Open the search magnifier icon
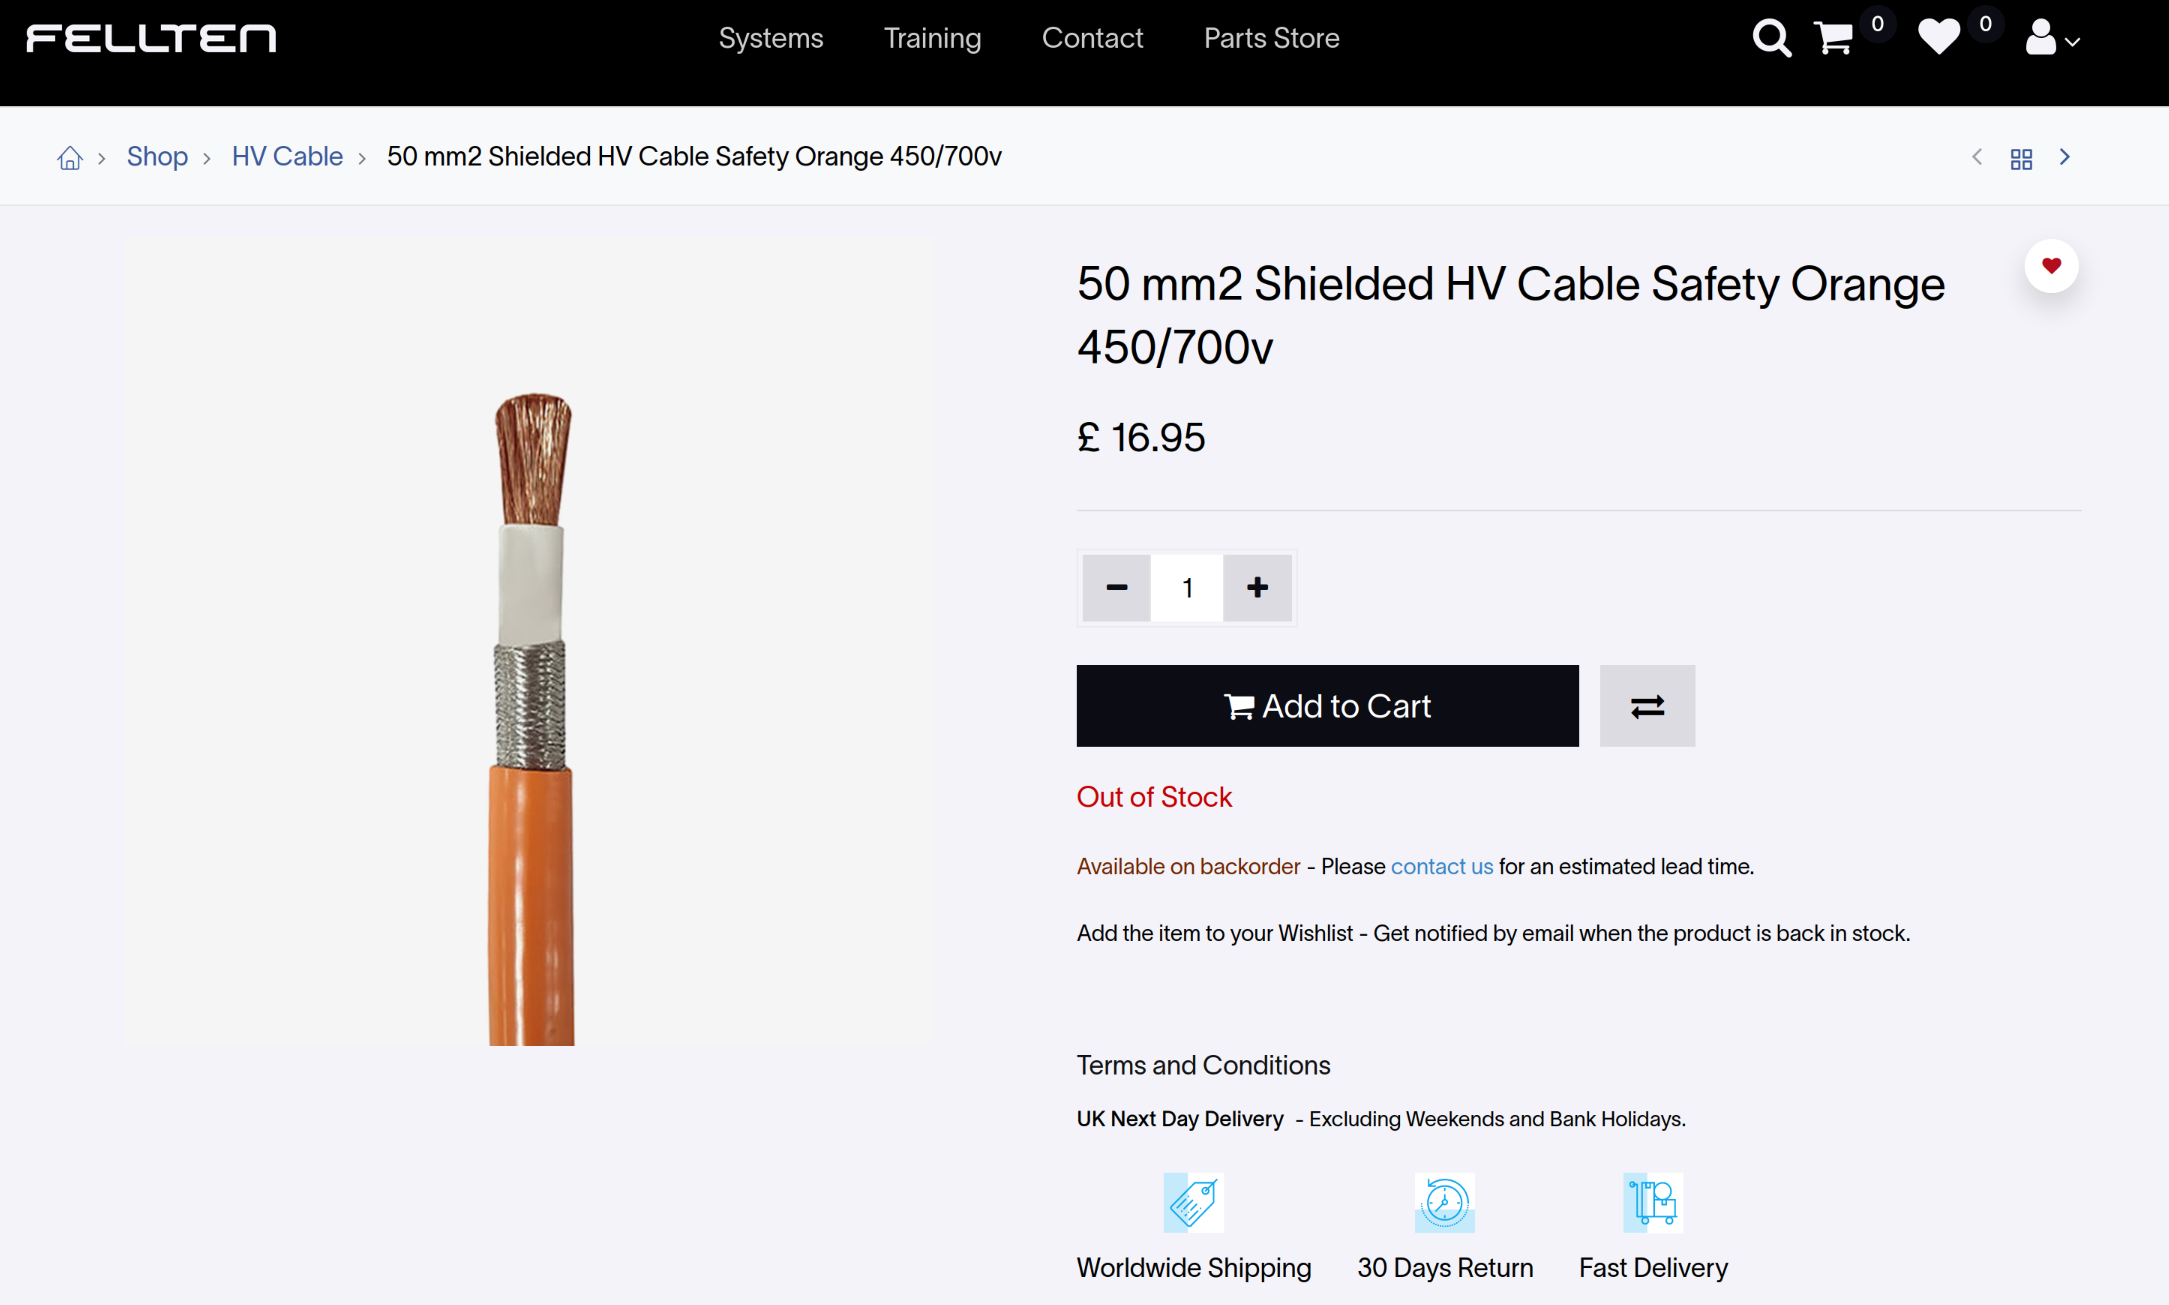Image resolution: width=2169 pixels, height=1305 pixels. [x=1771, y=39]
